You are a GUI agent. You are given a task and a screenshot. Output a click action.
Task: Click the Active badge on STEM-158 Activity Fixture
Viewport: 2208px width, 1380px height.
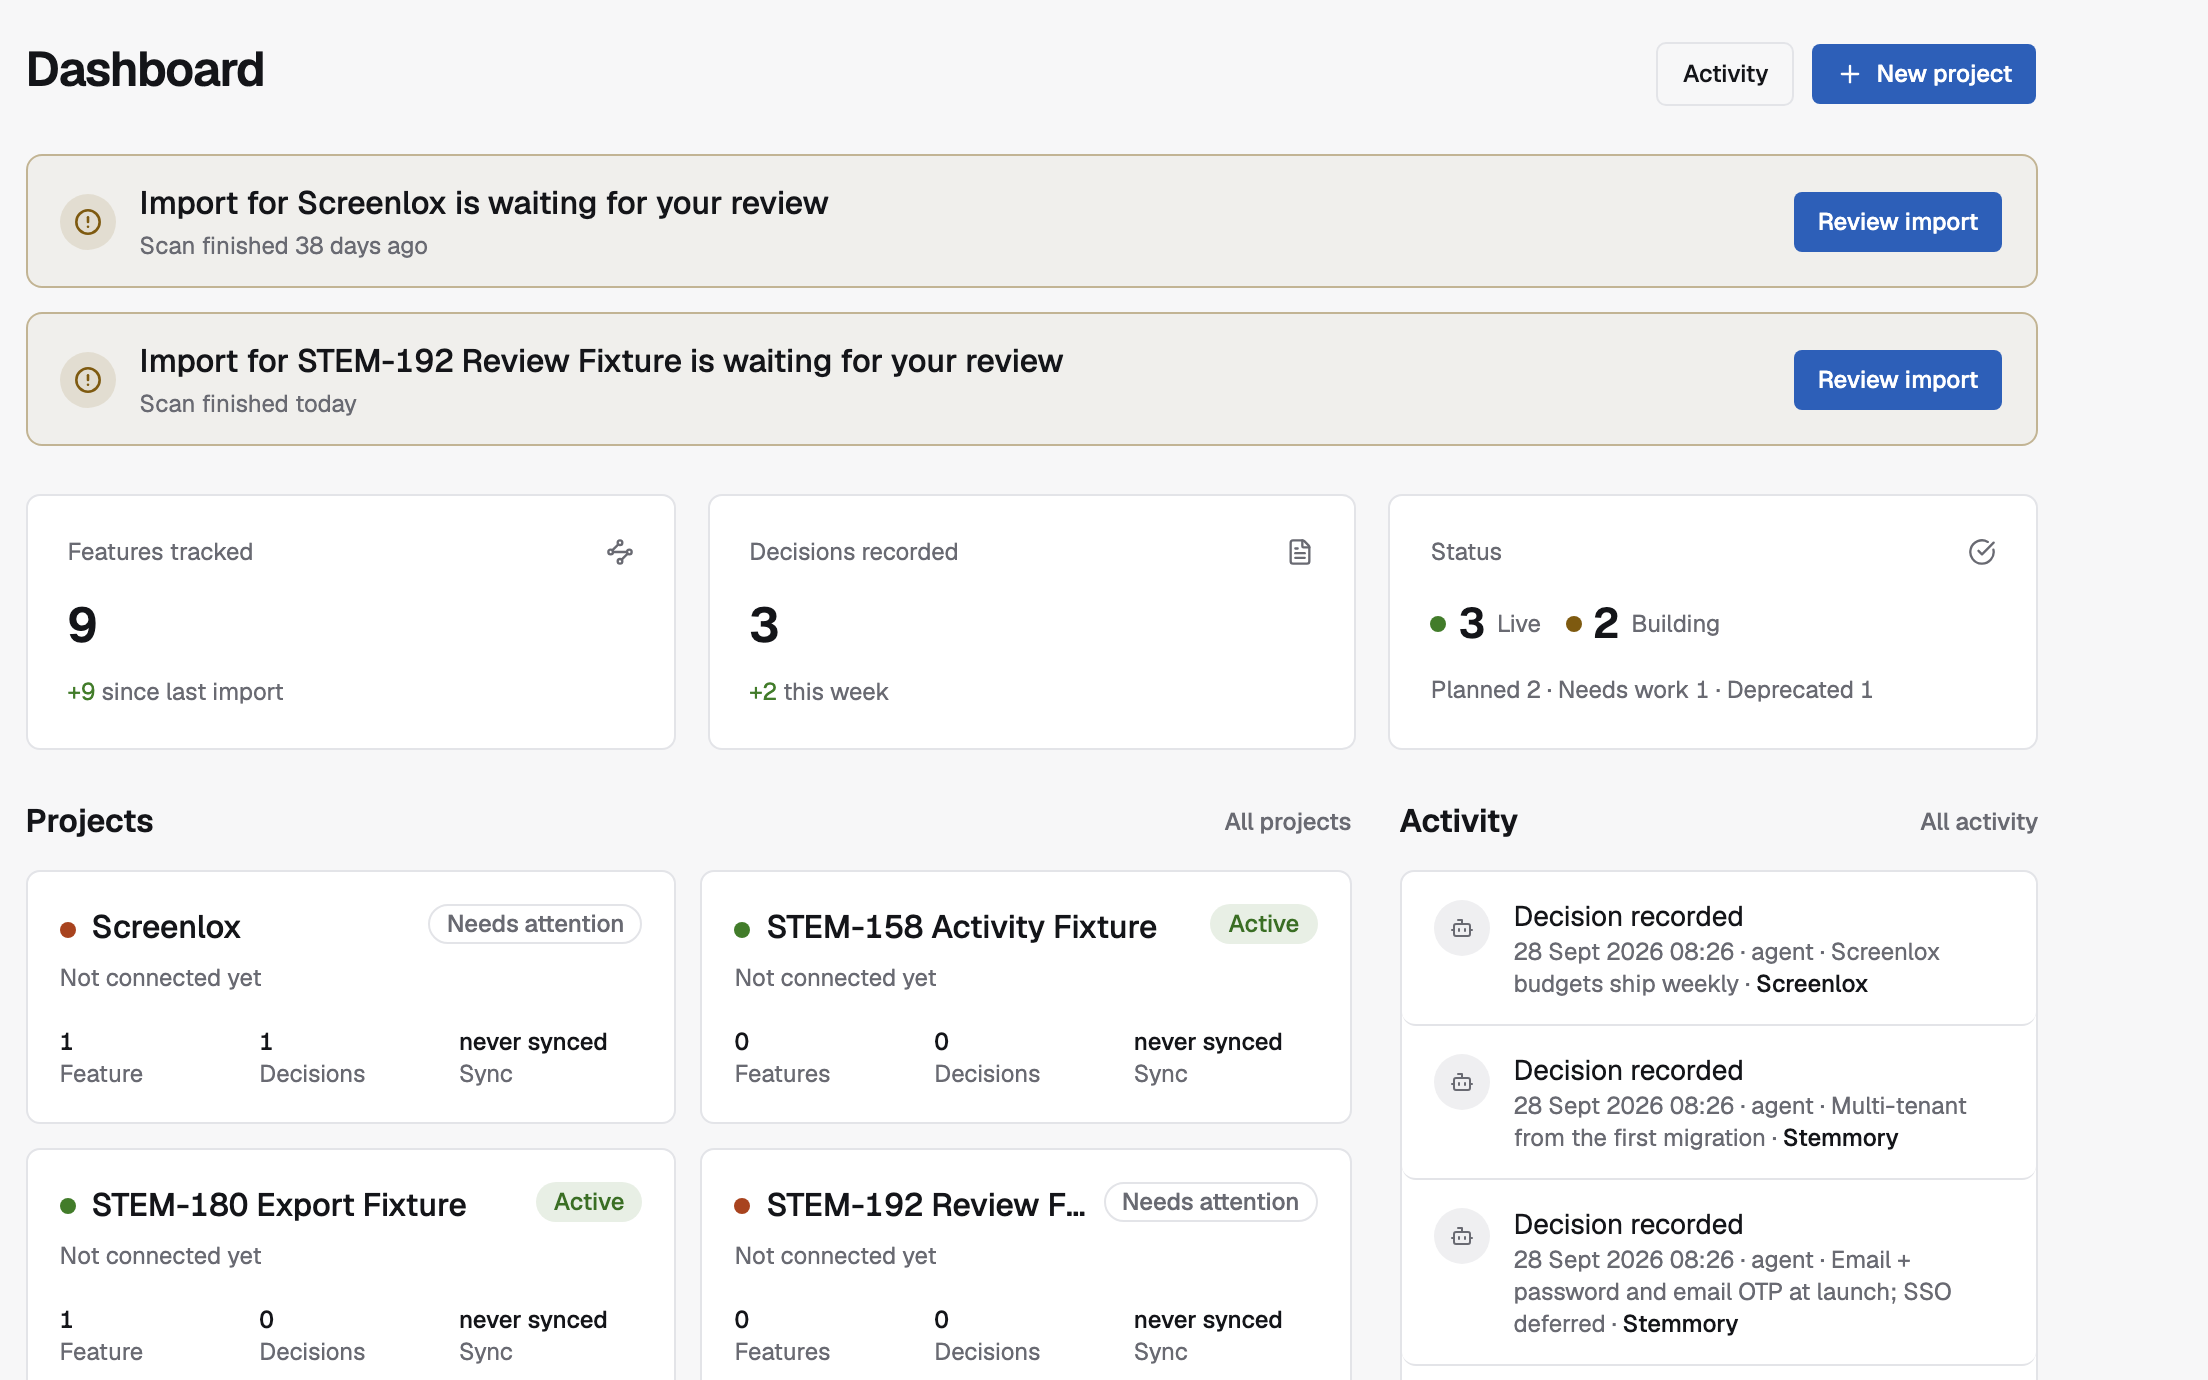(x=1264, y=924)
